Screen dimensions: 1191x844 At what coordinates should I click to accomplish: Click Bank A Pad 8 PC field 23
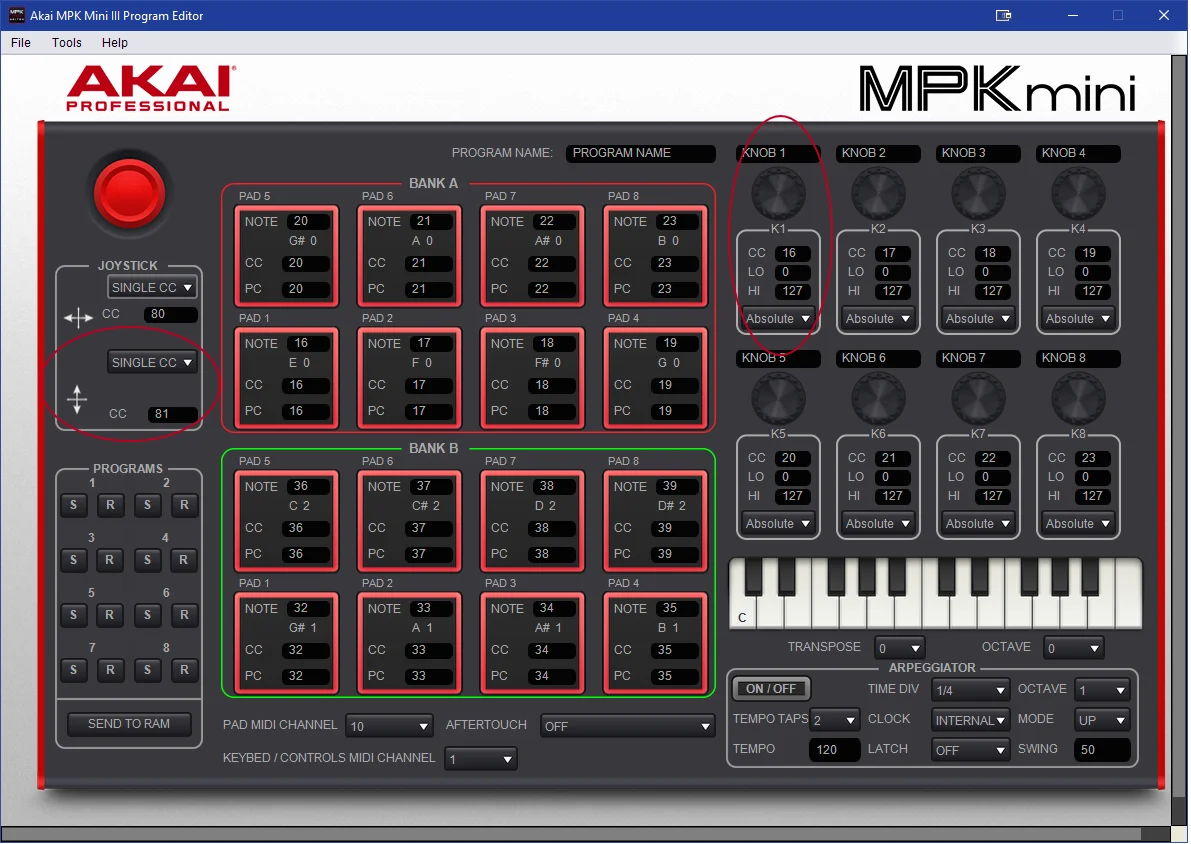tap(674, 289)
